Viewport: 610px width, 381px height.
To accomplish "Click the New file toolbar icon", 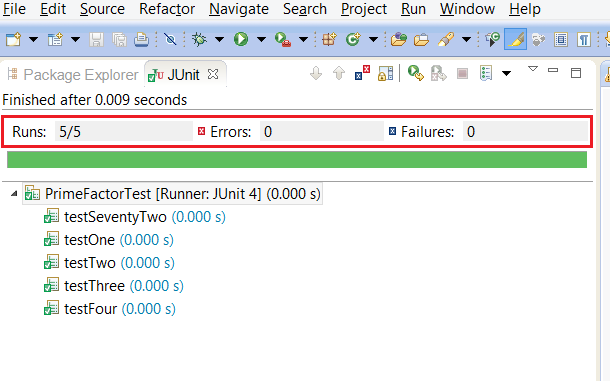I will pos(13,39).
